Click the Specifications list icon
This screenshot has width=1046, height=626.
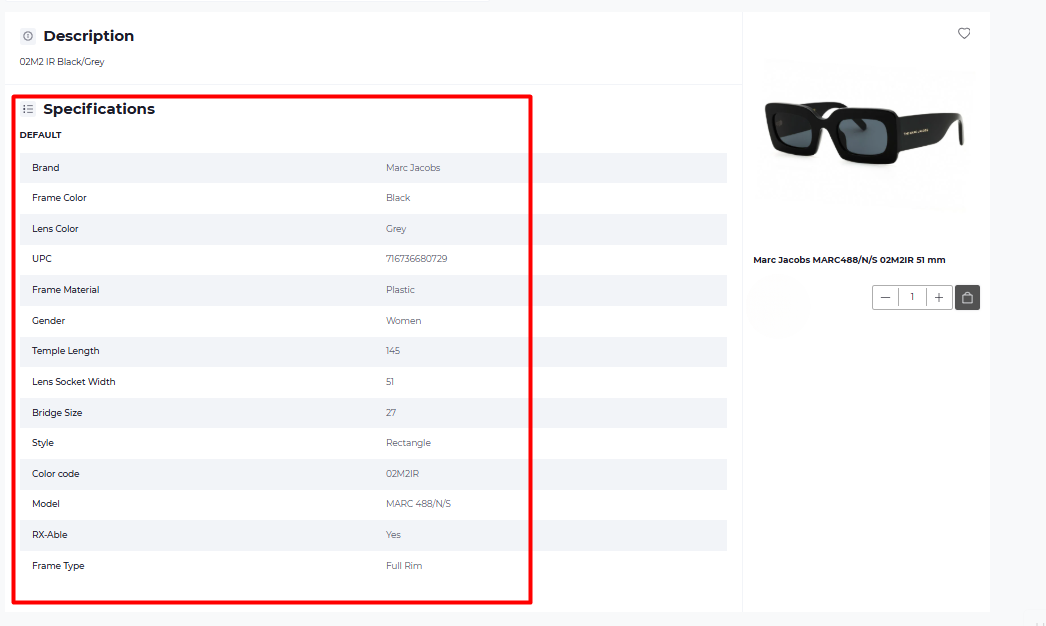coord(27,109)
